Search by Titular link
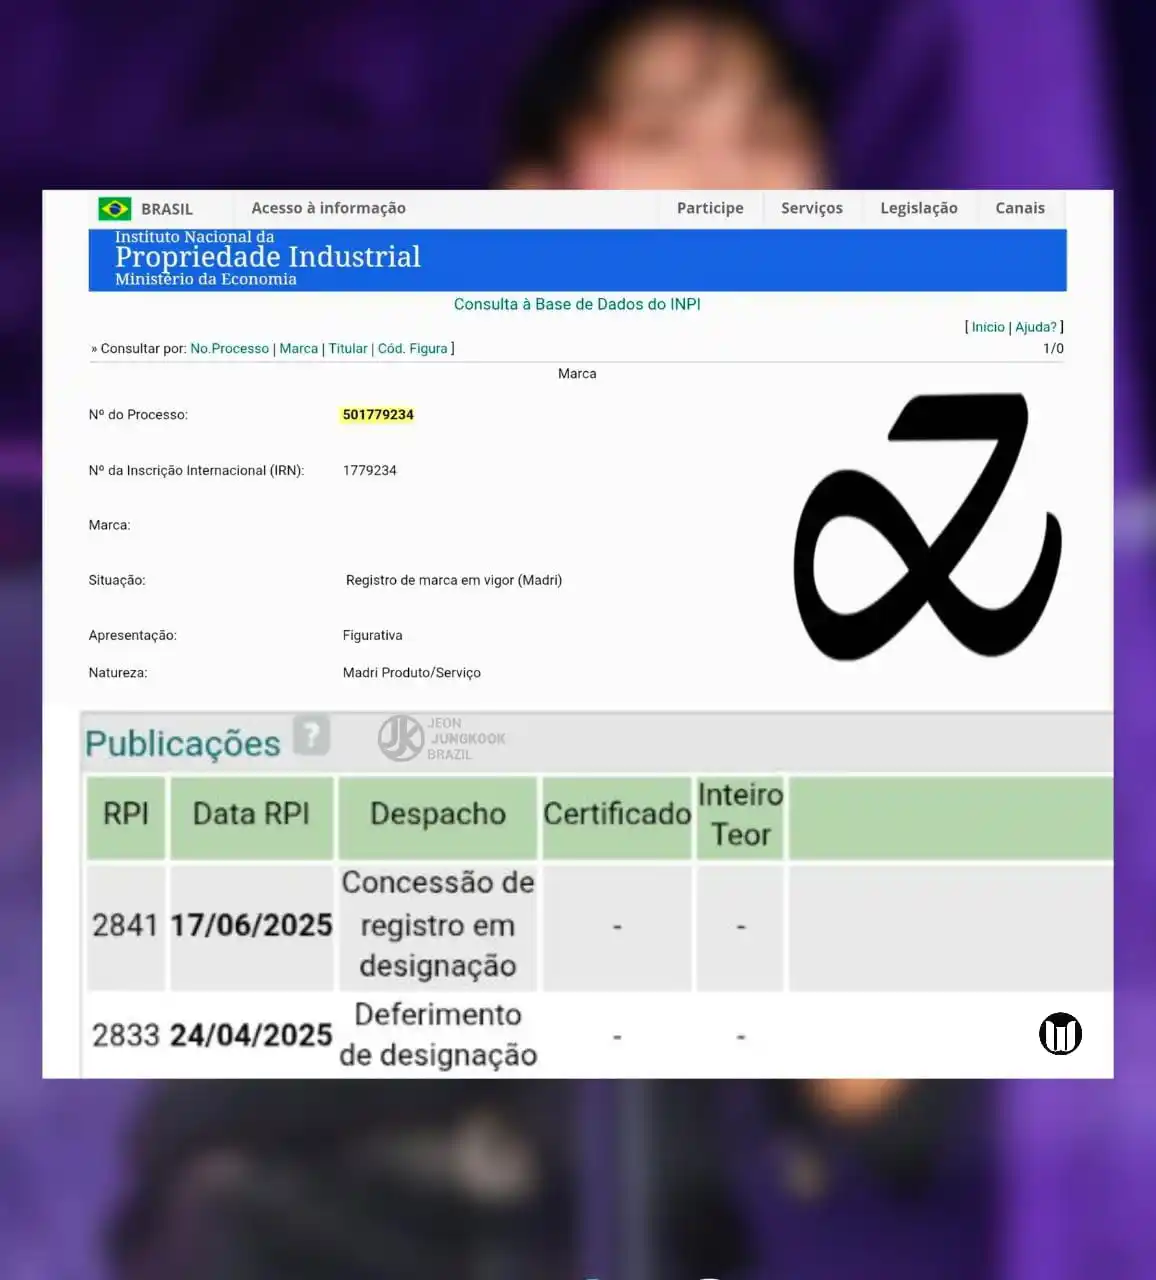This screenshot has height=1280, width=1156. coord(348,348)
